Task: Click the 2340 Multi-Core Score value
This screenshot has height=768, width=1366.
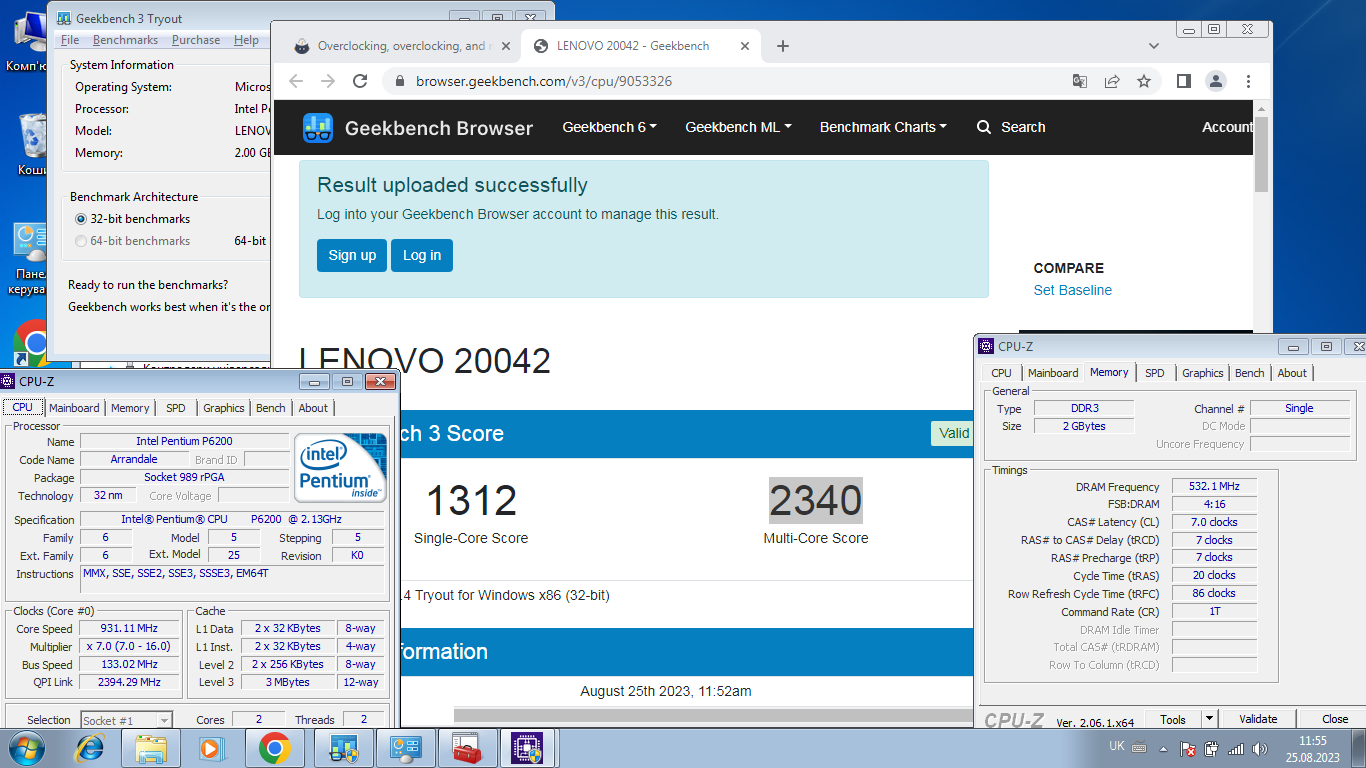Action: pyautogui.click(x=816, y=500)
